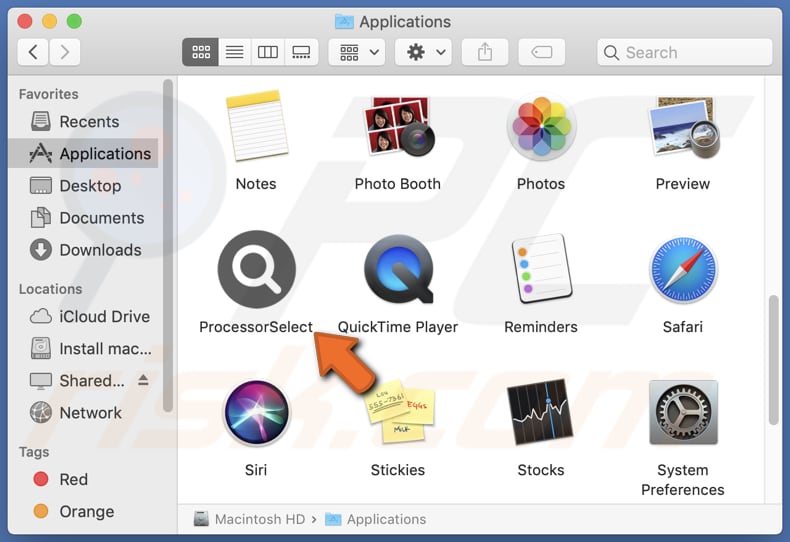Click Applications in the path bar
The height and width of the screenshot is (542, 790).
(x=376, y=519)
